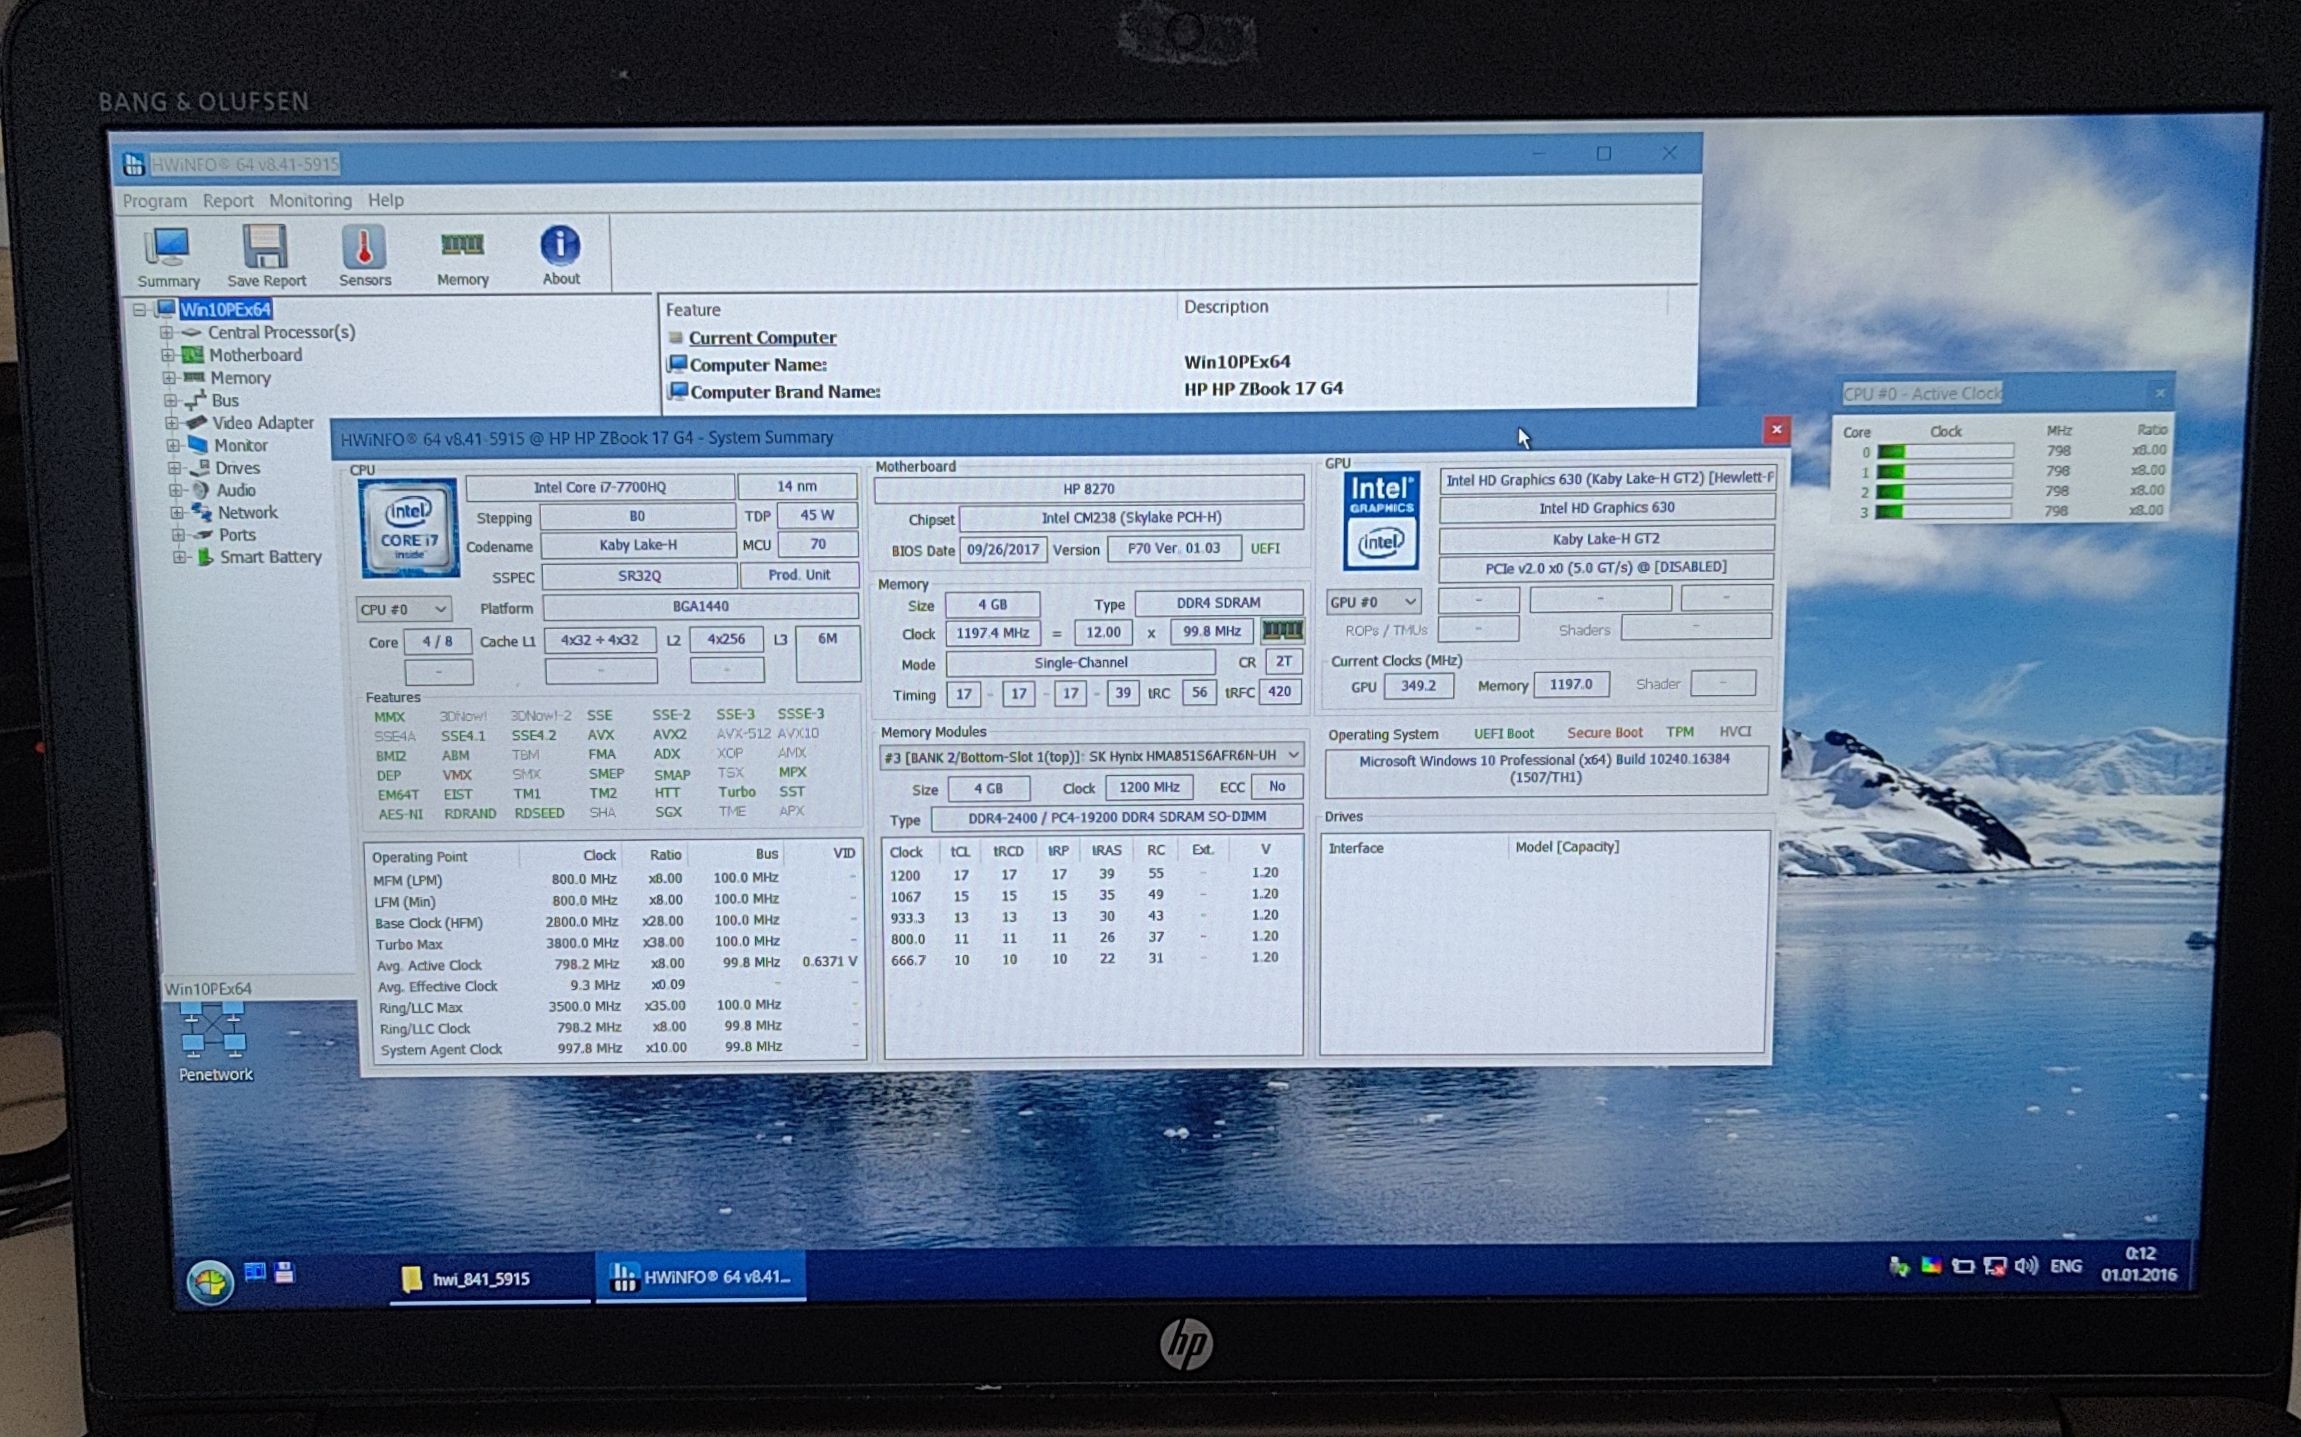Click the rainbow-colored tray icon
The height and width of the screenshot is (1437, 2301).
pyautogui.click(x=1930, y=1267)
